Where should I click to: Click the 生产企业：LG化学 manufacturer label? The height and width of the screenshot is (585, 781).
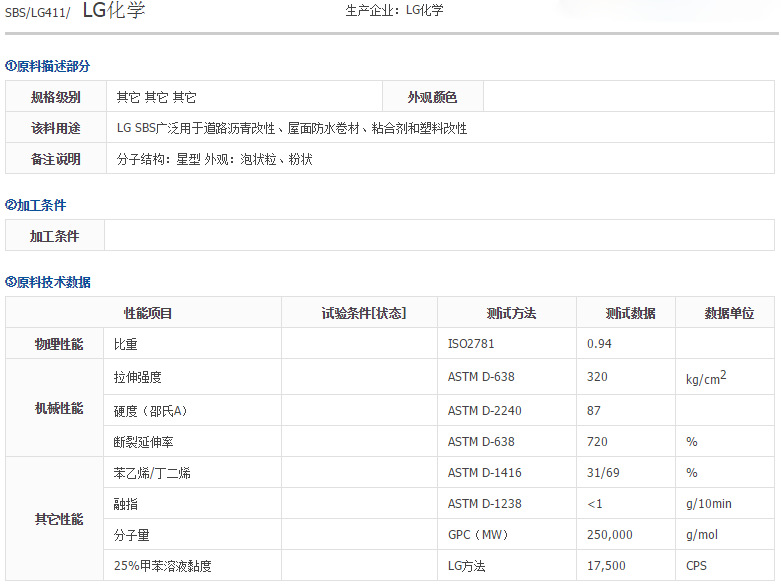tap(394, 10)
